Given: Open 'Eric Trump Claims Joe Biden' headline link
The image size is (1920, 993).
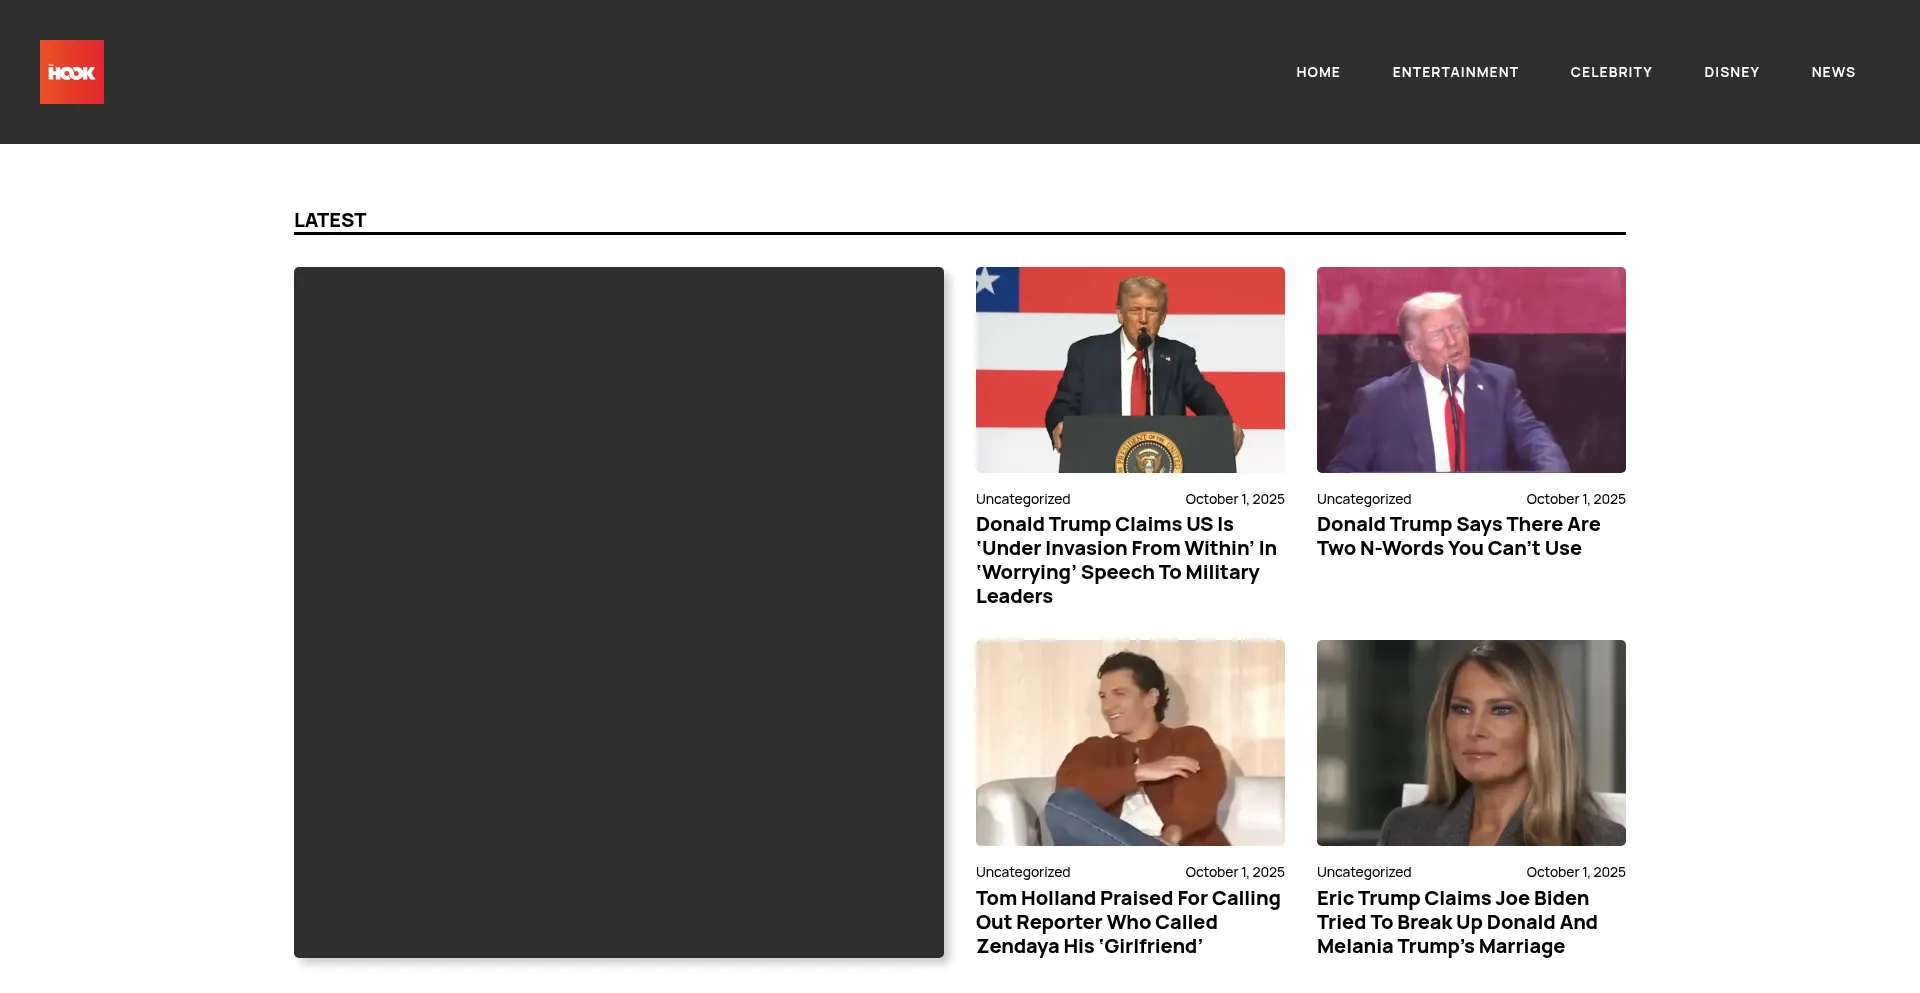Looking at the screenshot, I should pos(1456,922).
